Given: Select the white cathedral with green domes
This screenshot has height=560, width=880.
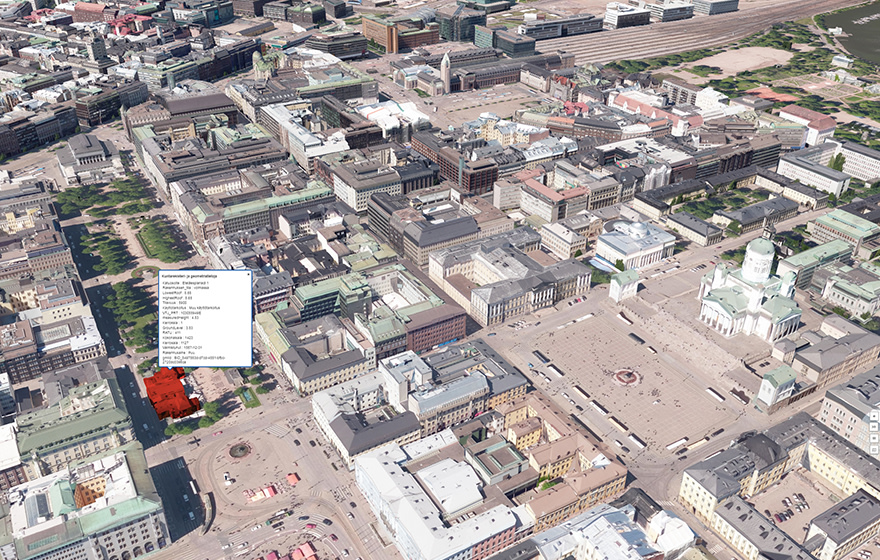Looking at the screenshot, I should click(x=749, y=292).
